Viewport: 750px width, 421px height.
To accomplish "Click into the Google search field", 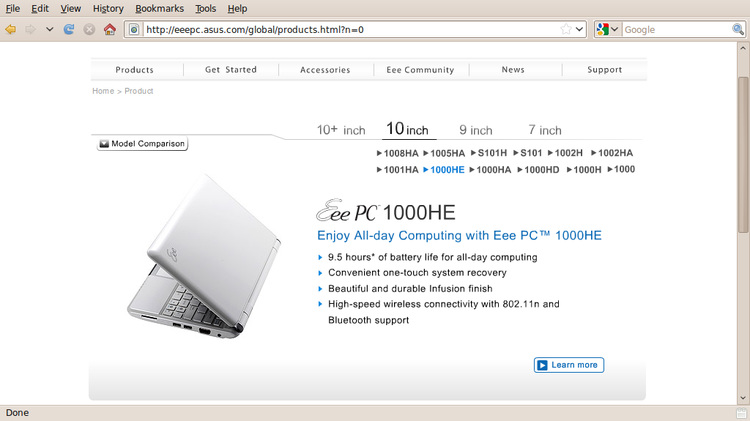I will (677, 30).
